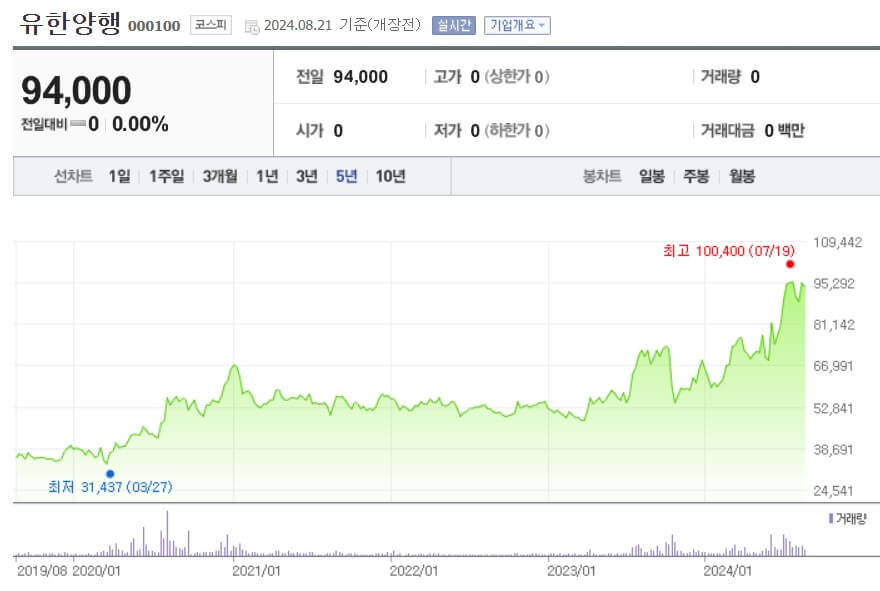The height and width of the screenshot is (591, 880).
Task: Click the 거래량 volume label in header
Action: tap(721, 77)
